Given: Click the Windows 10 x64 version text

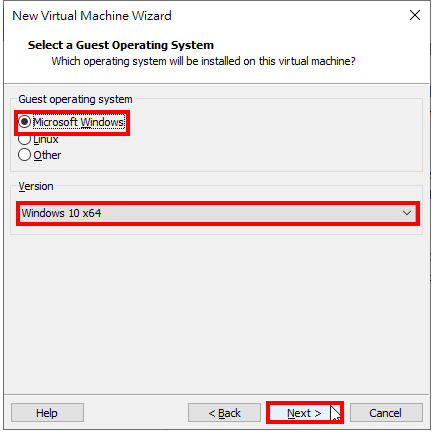Looking at the screenshot, I should 61,213.
